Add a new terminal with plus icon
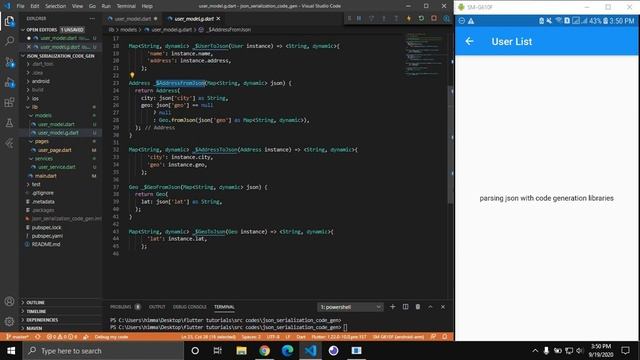 point(393,307)
